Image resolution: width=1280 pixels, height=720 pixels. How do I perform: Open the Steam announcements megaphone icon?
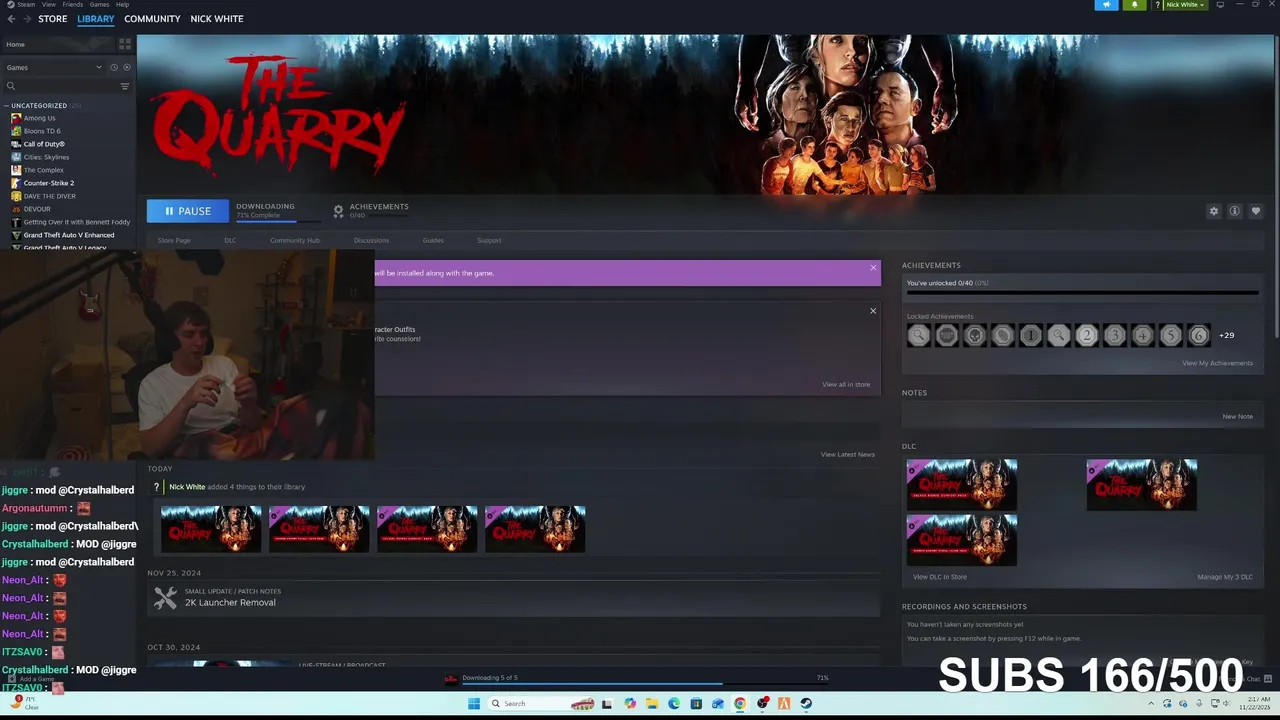[1106, 5]
